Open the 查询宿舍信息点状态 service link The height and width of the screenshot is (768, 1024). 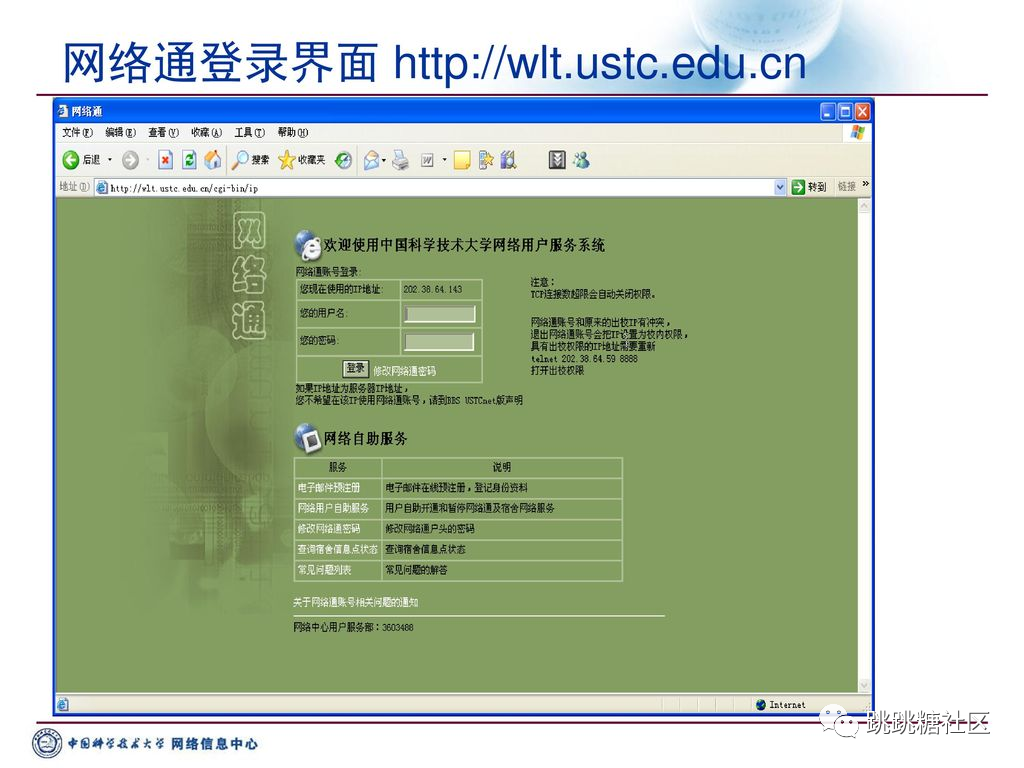pyautogui.click(x=338, y=549)
